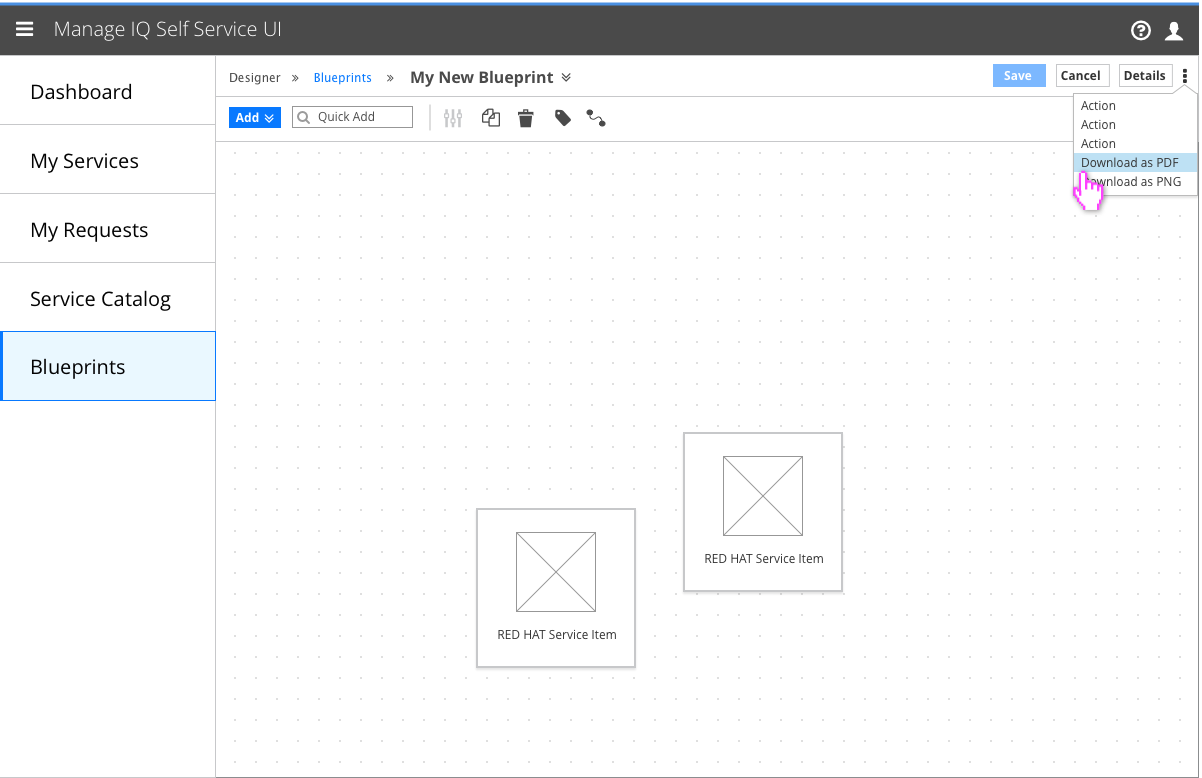The height and width of the screenshot is (778, 1202).
Task: Open the hamburger navigation menu
Action: click(24, 28)
